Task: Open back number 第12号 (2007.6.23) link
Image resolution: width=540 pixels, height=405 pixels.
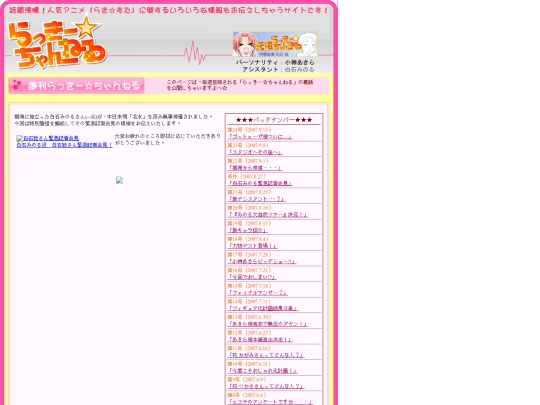Action: click(260, 340)
